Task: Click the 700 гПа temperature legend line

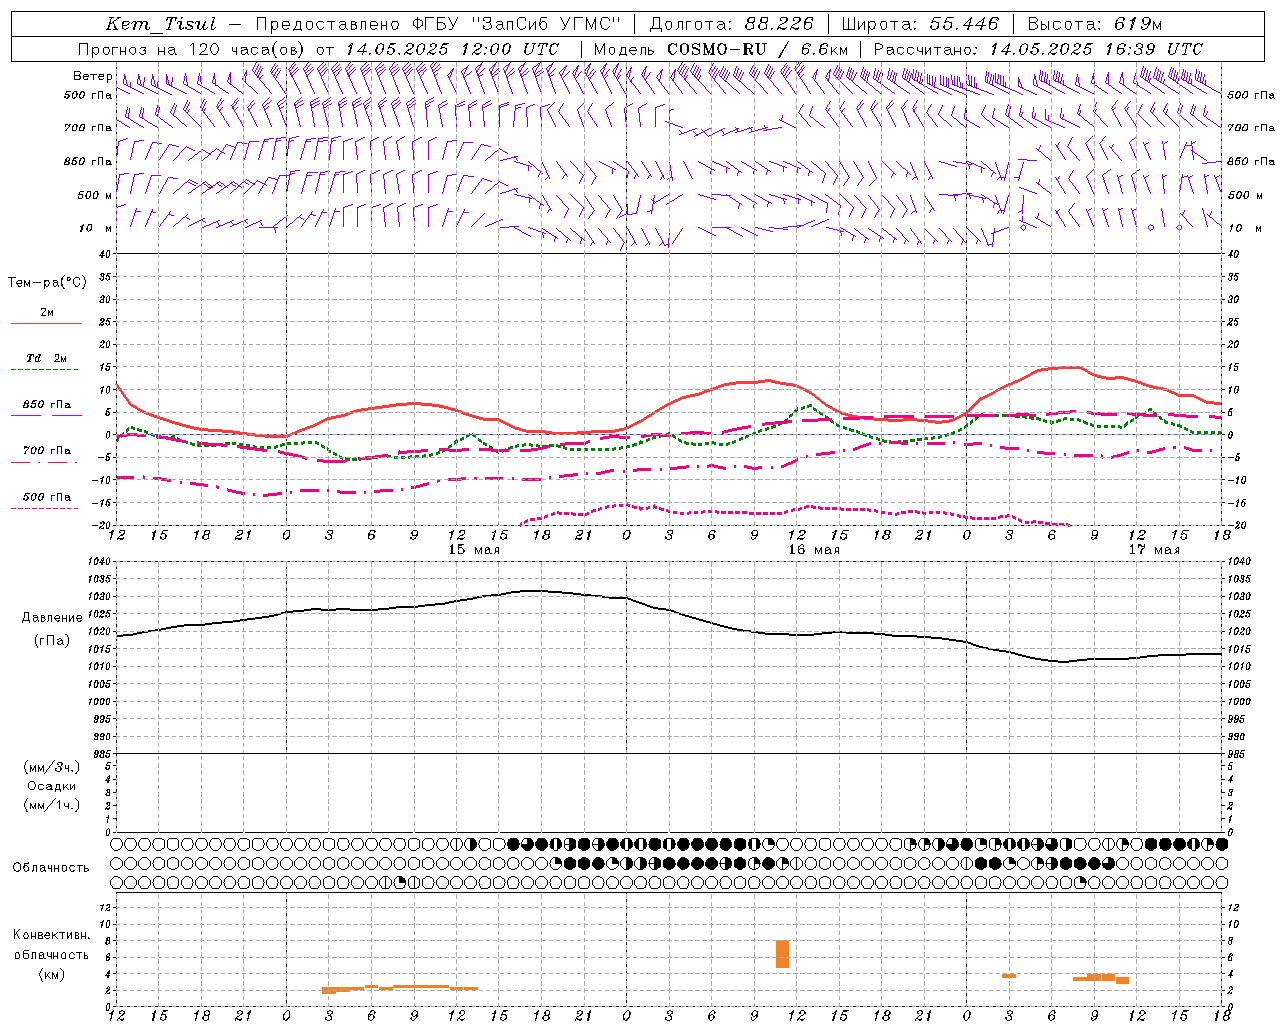Action: (x=45, y=462)
